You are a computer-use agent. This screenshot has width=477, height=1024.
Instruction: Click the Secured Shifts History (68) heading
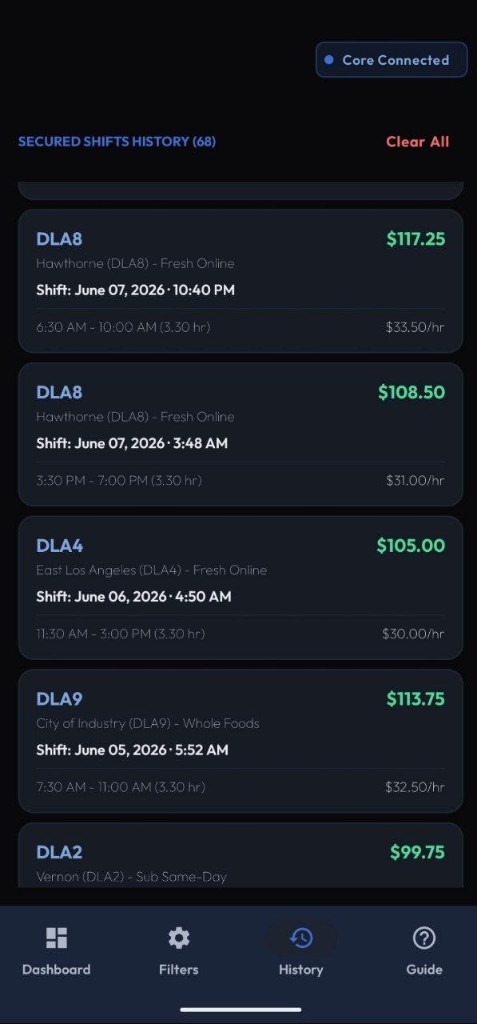click(x=117, y=142)
